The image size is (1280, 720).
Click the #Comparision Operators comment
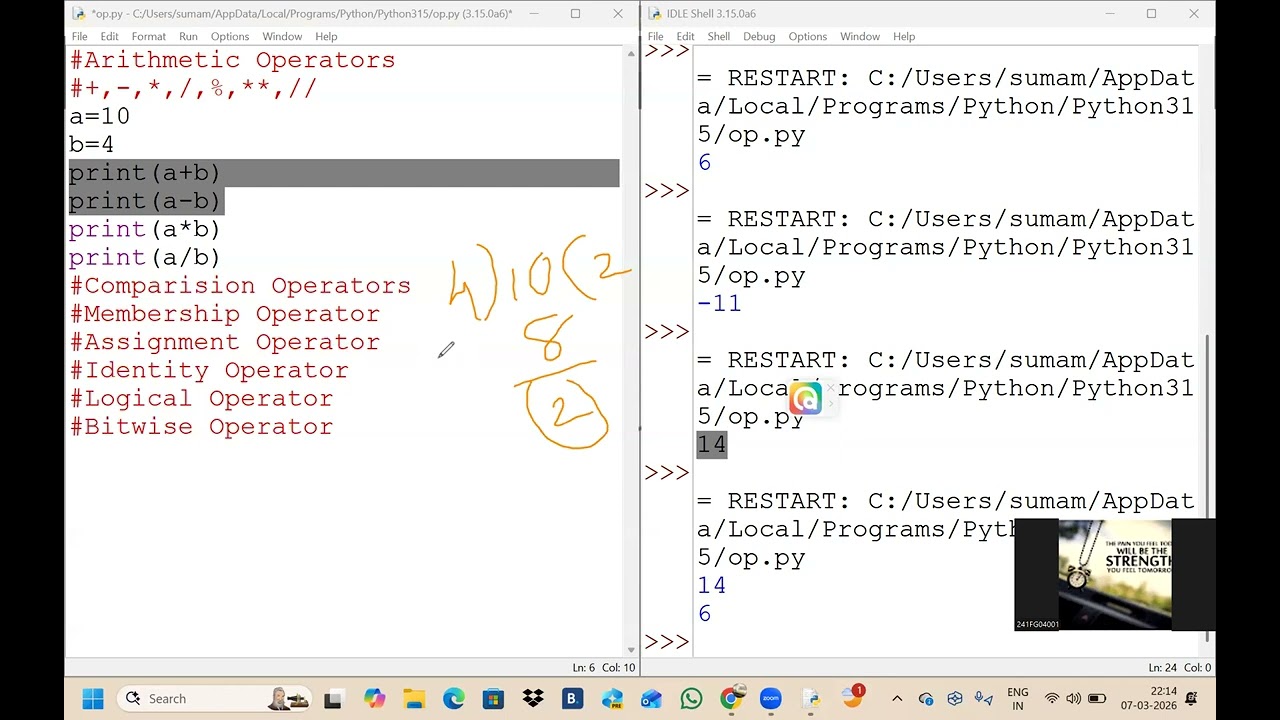[x=240, y=286]
